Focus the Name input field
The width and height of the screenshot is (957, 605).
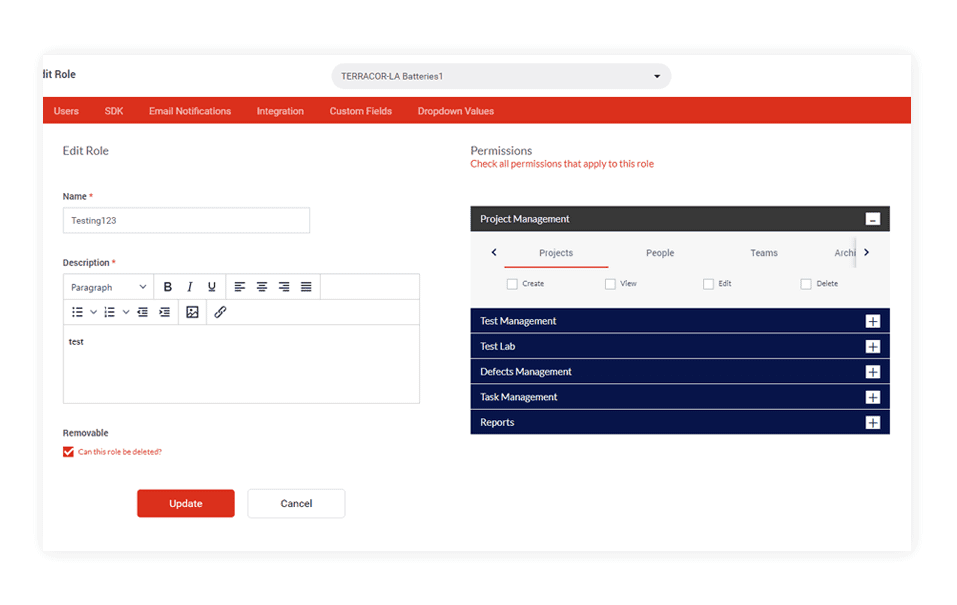tap(186, 220)
